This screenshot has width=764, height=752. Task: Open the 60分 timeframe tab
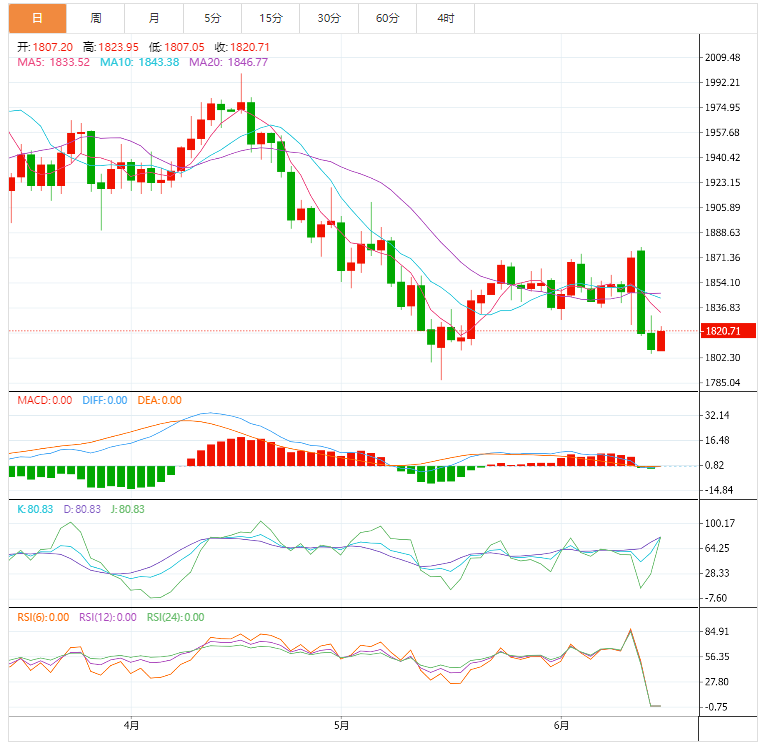tap(387, 19)
